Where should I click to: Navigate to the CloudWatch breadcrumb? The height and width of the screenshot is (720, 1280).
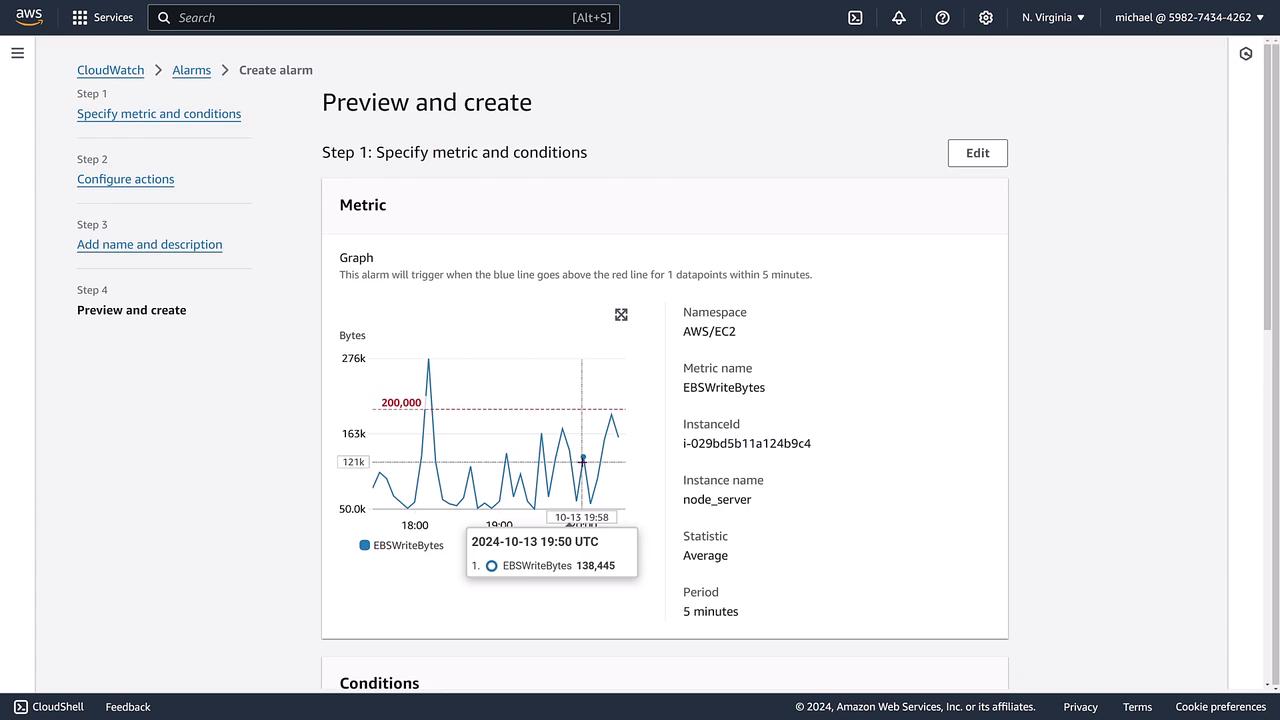tap(110, 70)
